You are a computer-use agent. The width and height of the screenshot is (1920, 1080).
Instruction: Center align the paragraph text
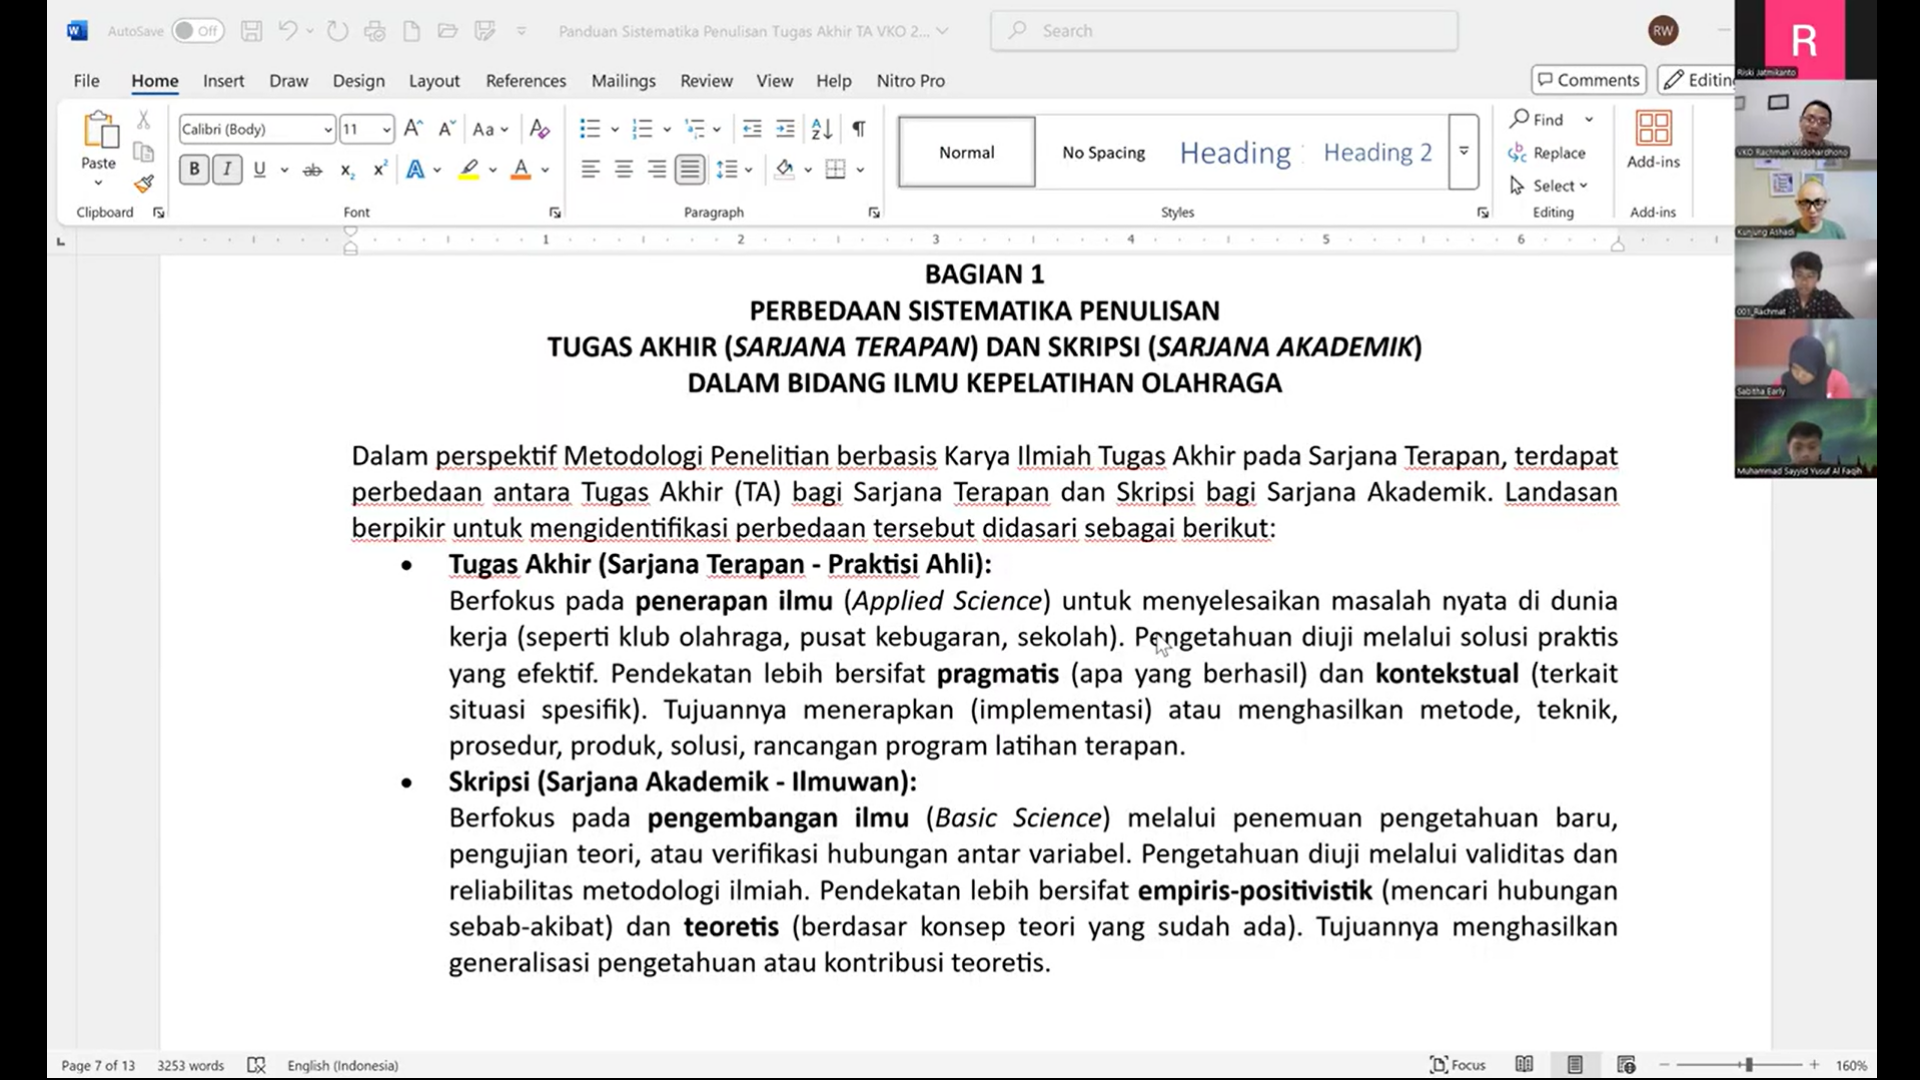click(623, 170)
